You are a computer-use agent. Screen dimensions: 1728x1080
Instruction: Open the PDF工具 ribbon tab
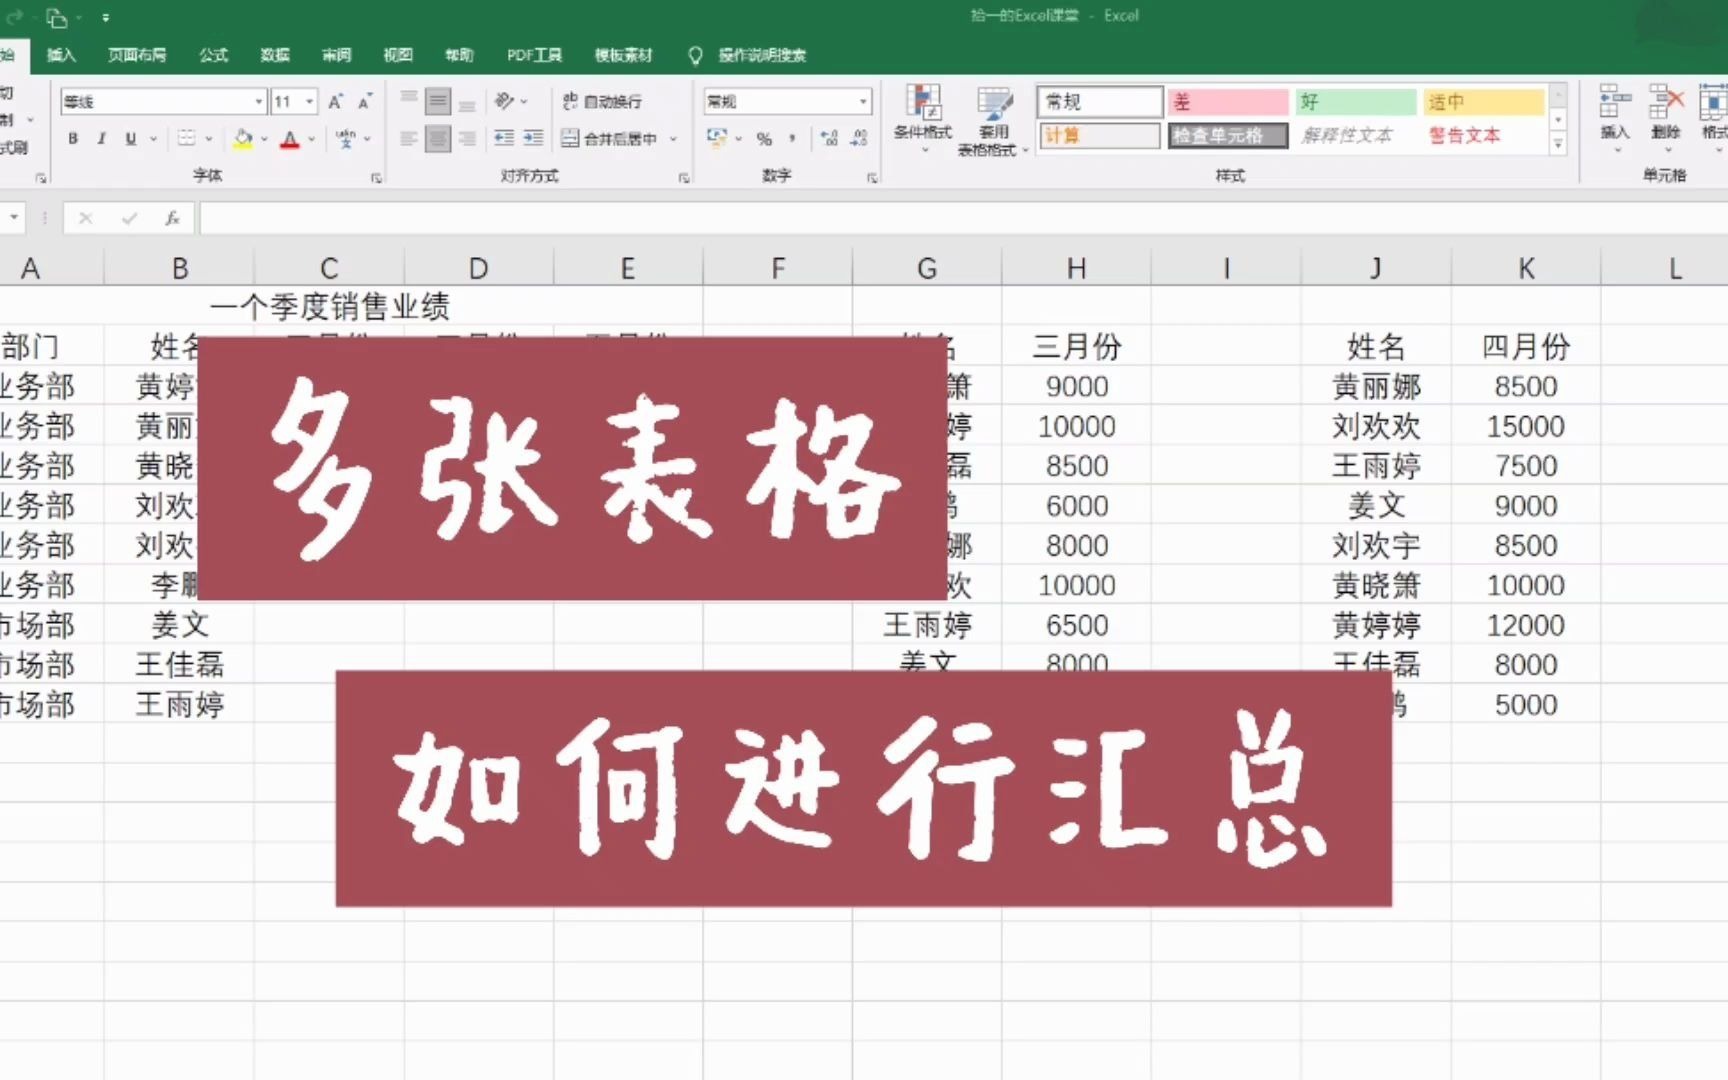pos(534,55)
